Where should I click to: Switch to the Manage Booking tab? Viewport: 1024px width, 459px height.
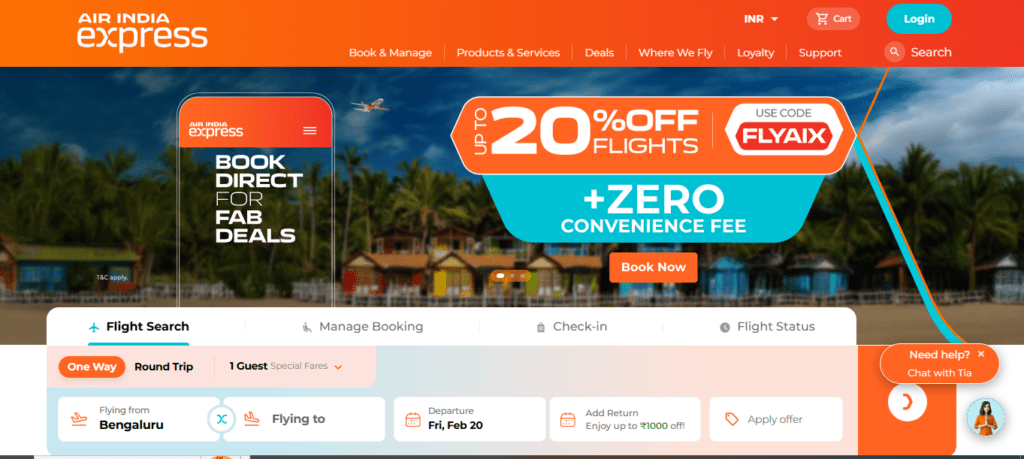click(x=362, y=326)
